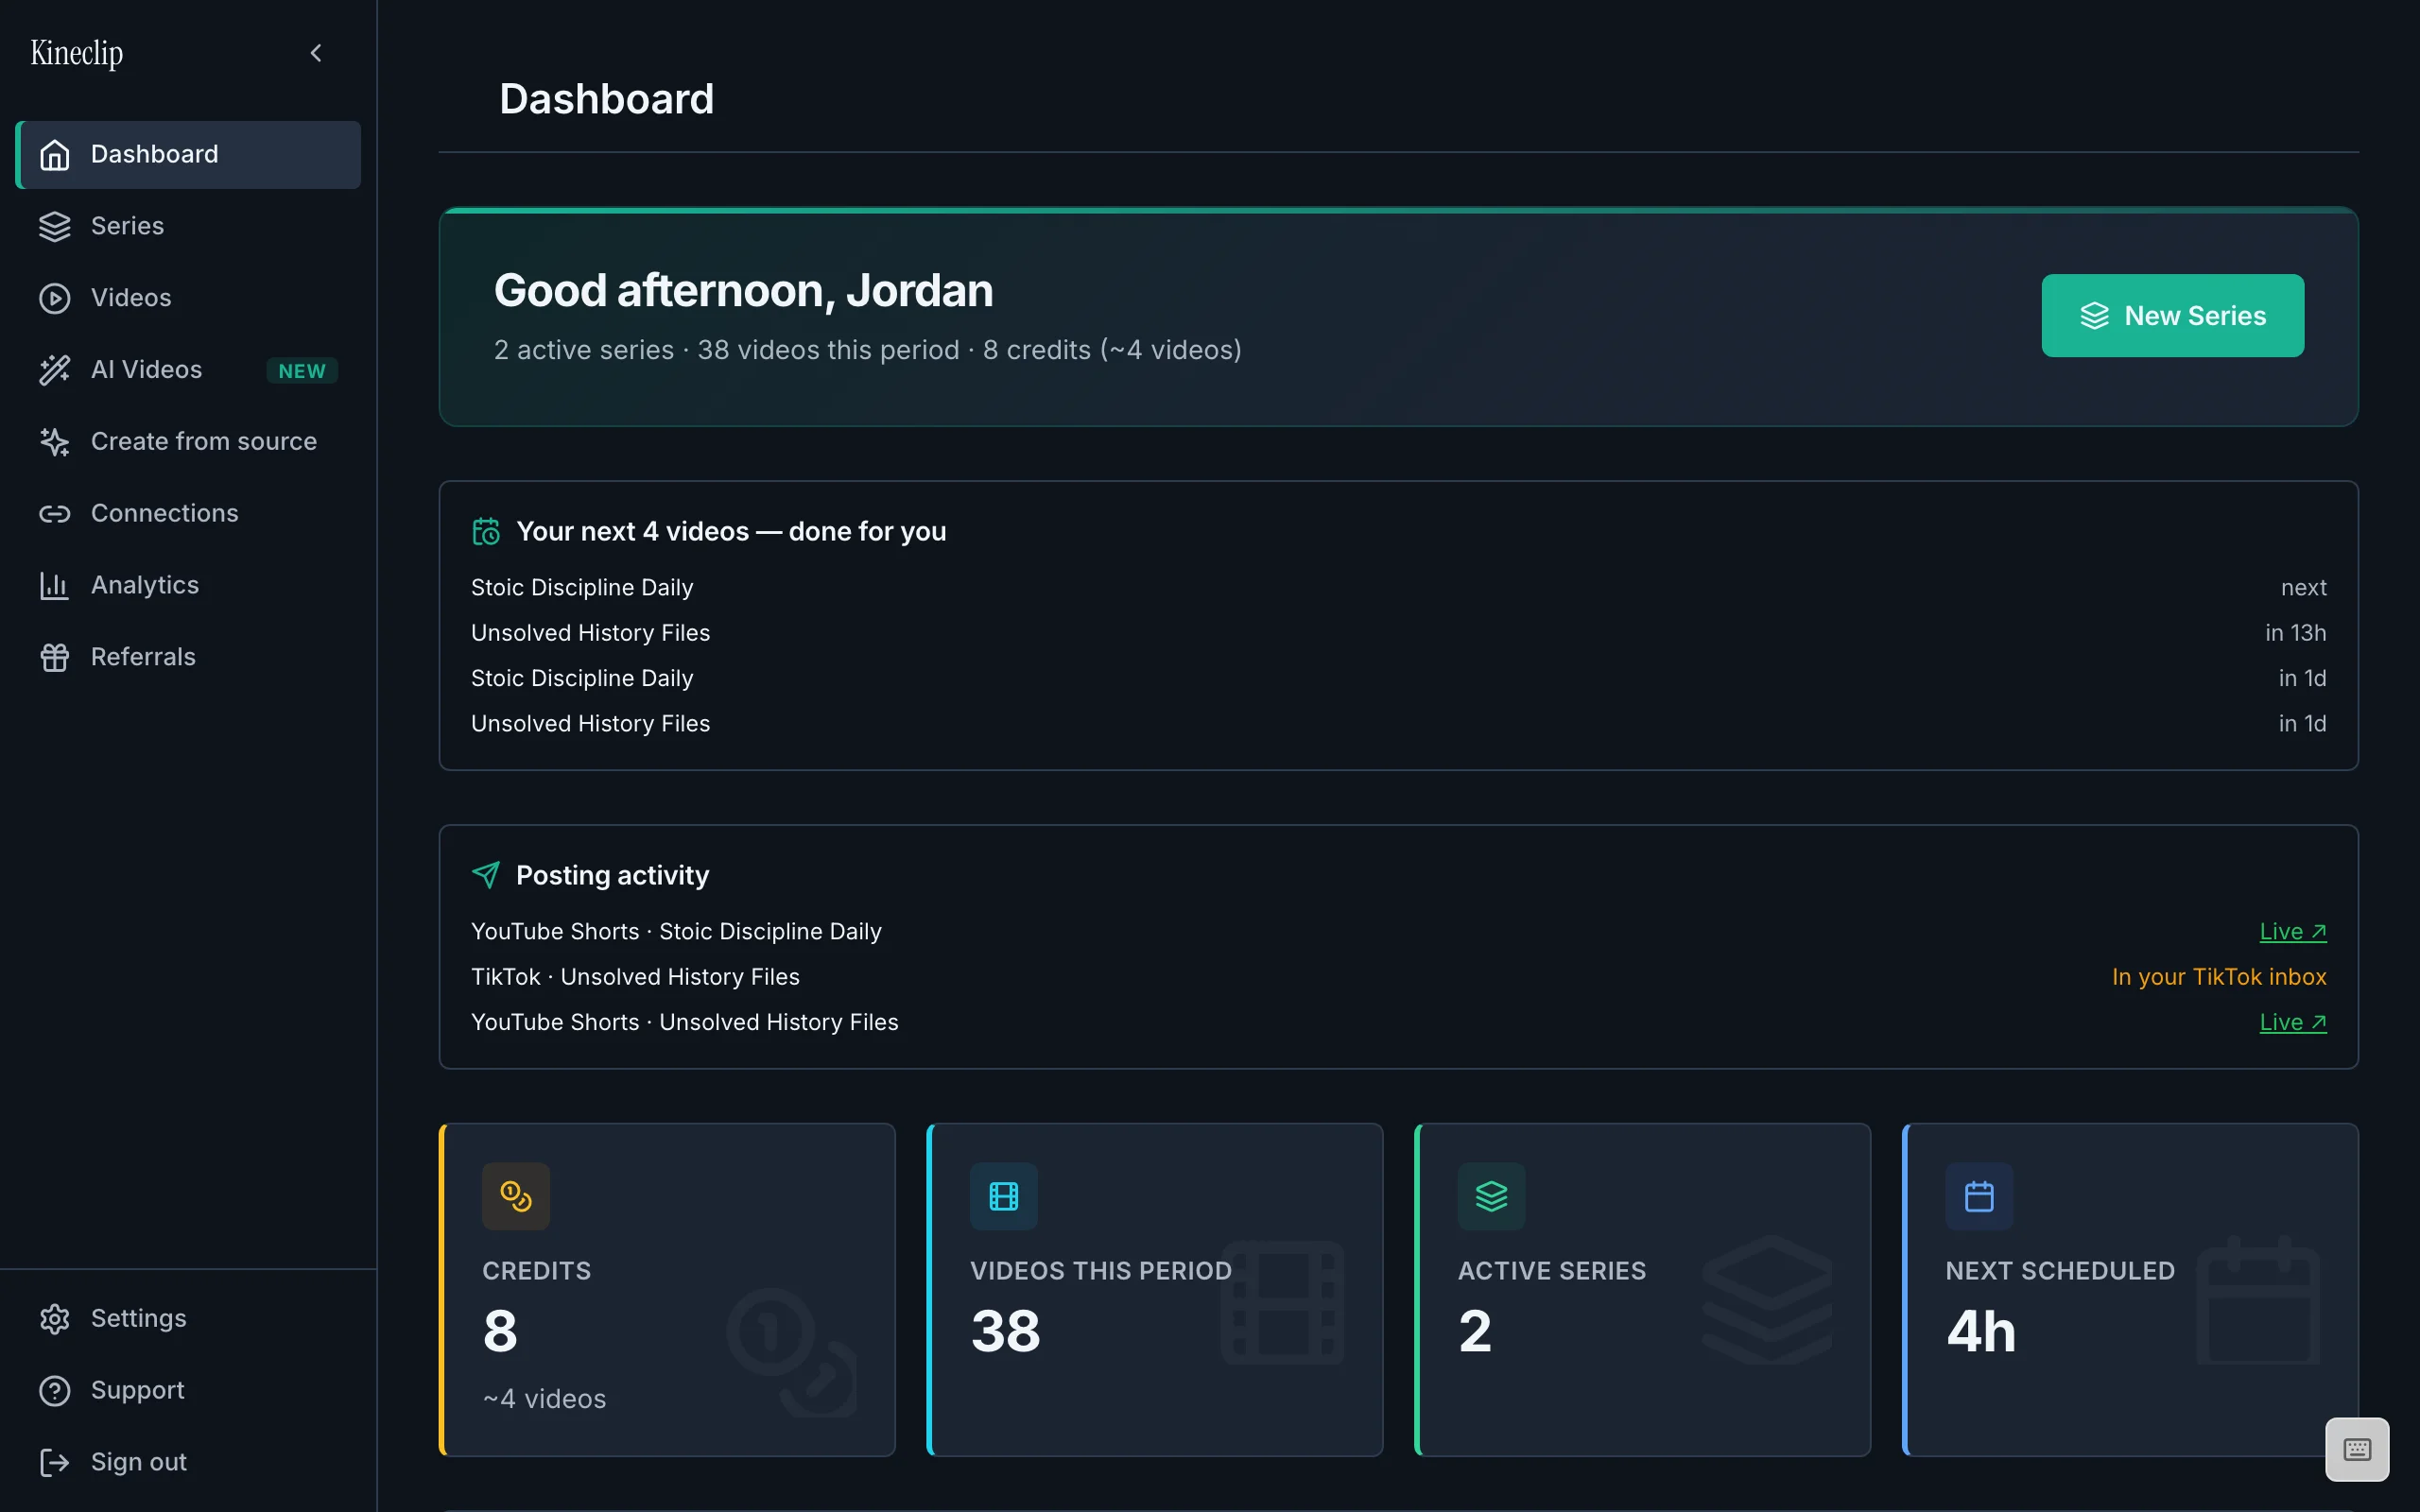Screen dimensions: 2420x1512
Task: Open Live link for YouTube Shorts Unsolved History Files
Action: click(x=2292, y=1022)
